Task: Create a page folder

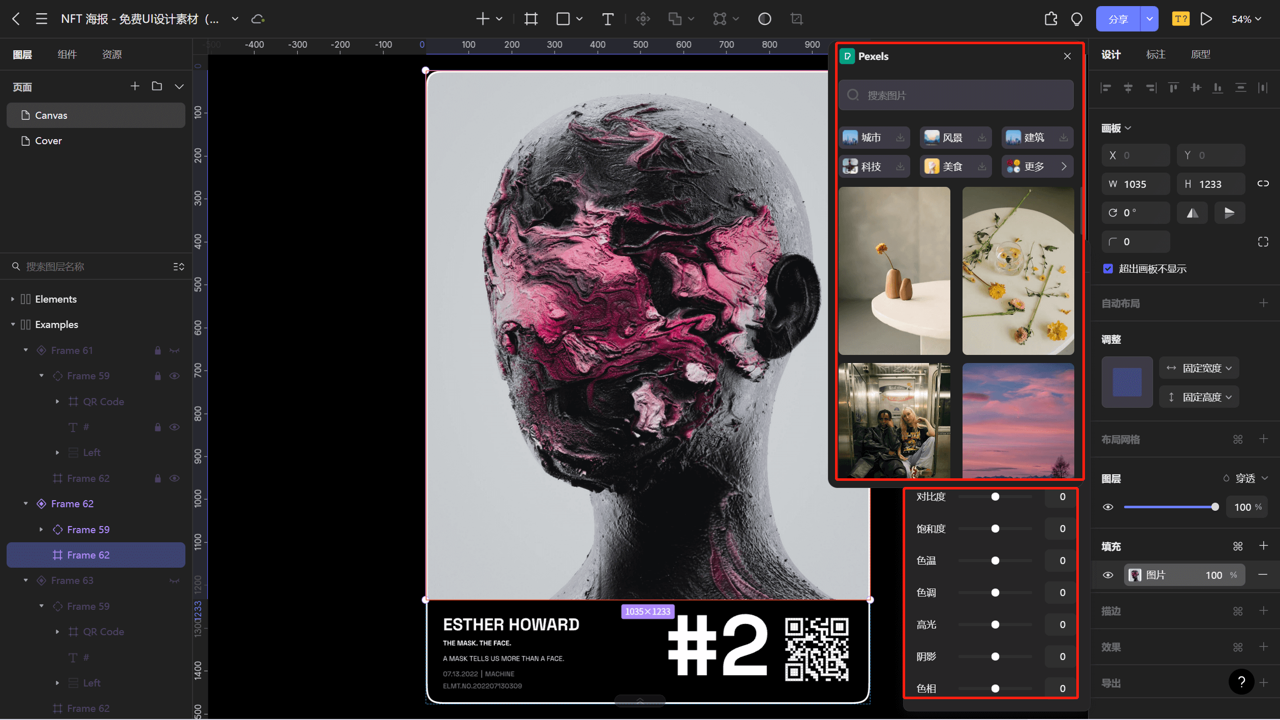Action: tap(157, 87)
